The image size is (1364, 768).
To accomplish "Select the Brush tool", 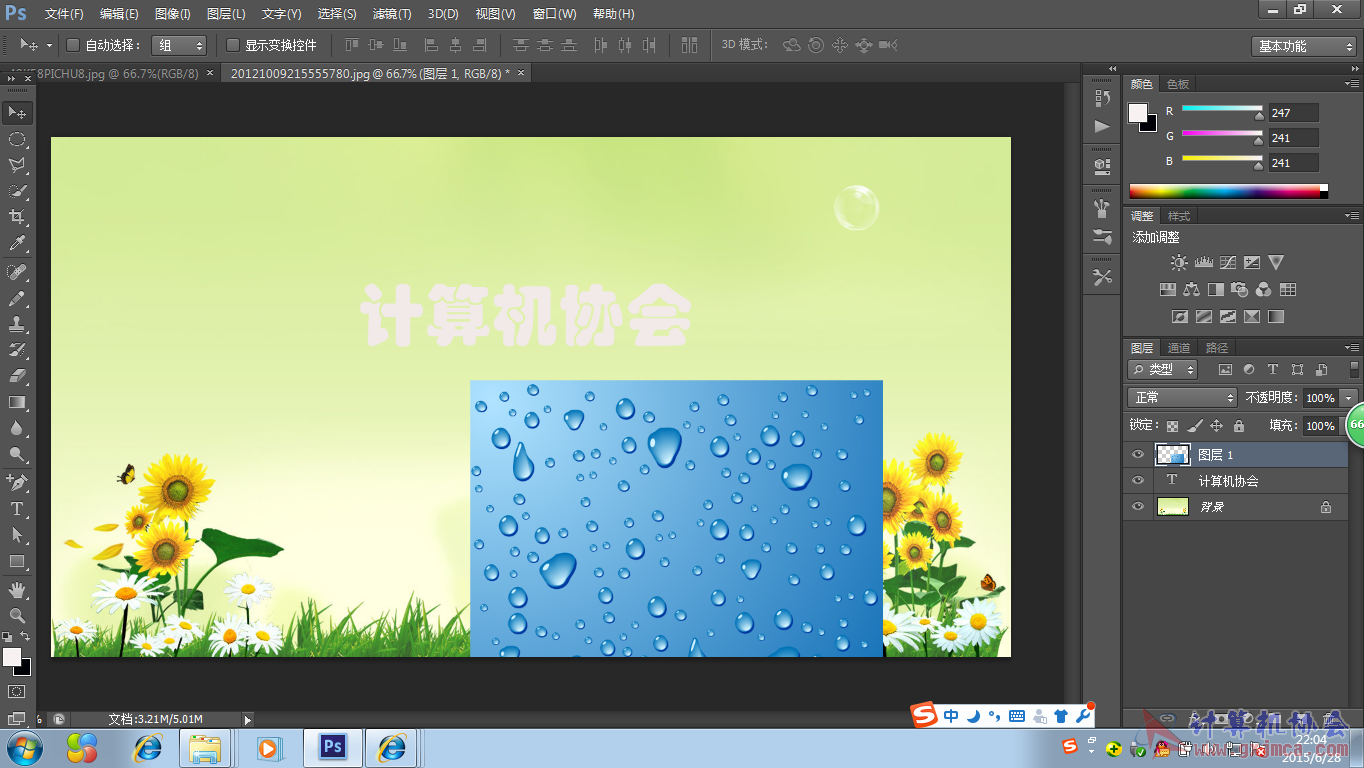I will pos(17,298).
